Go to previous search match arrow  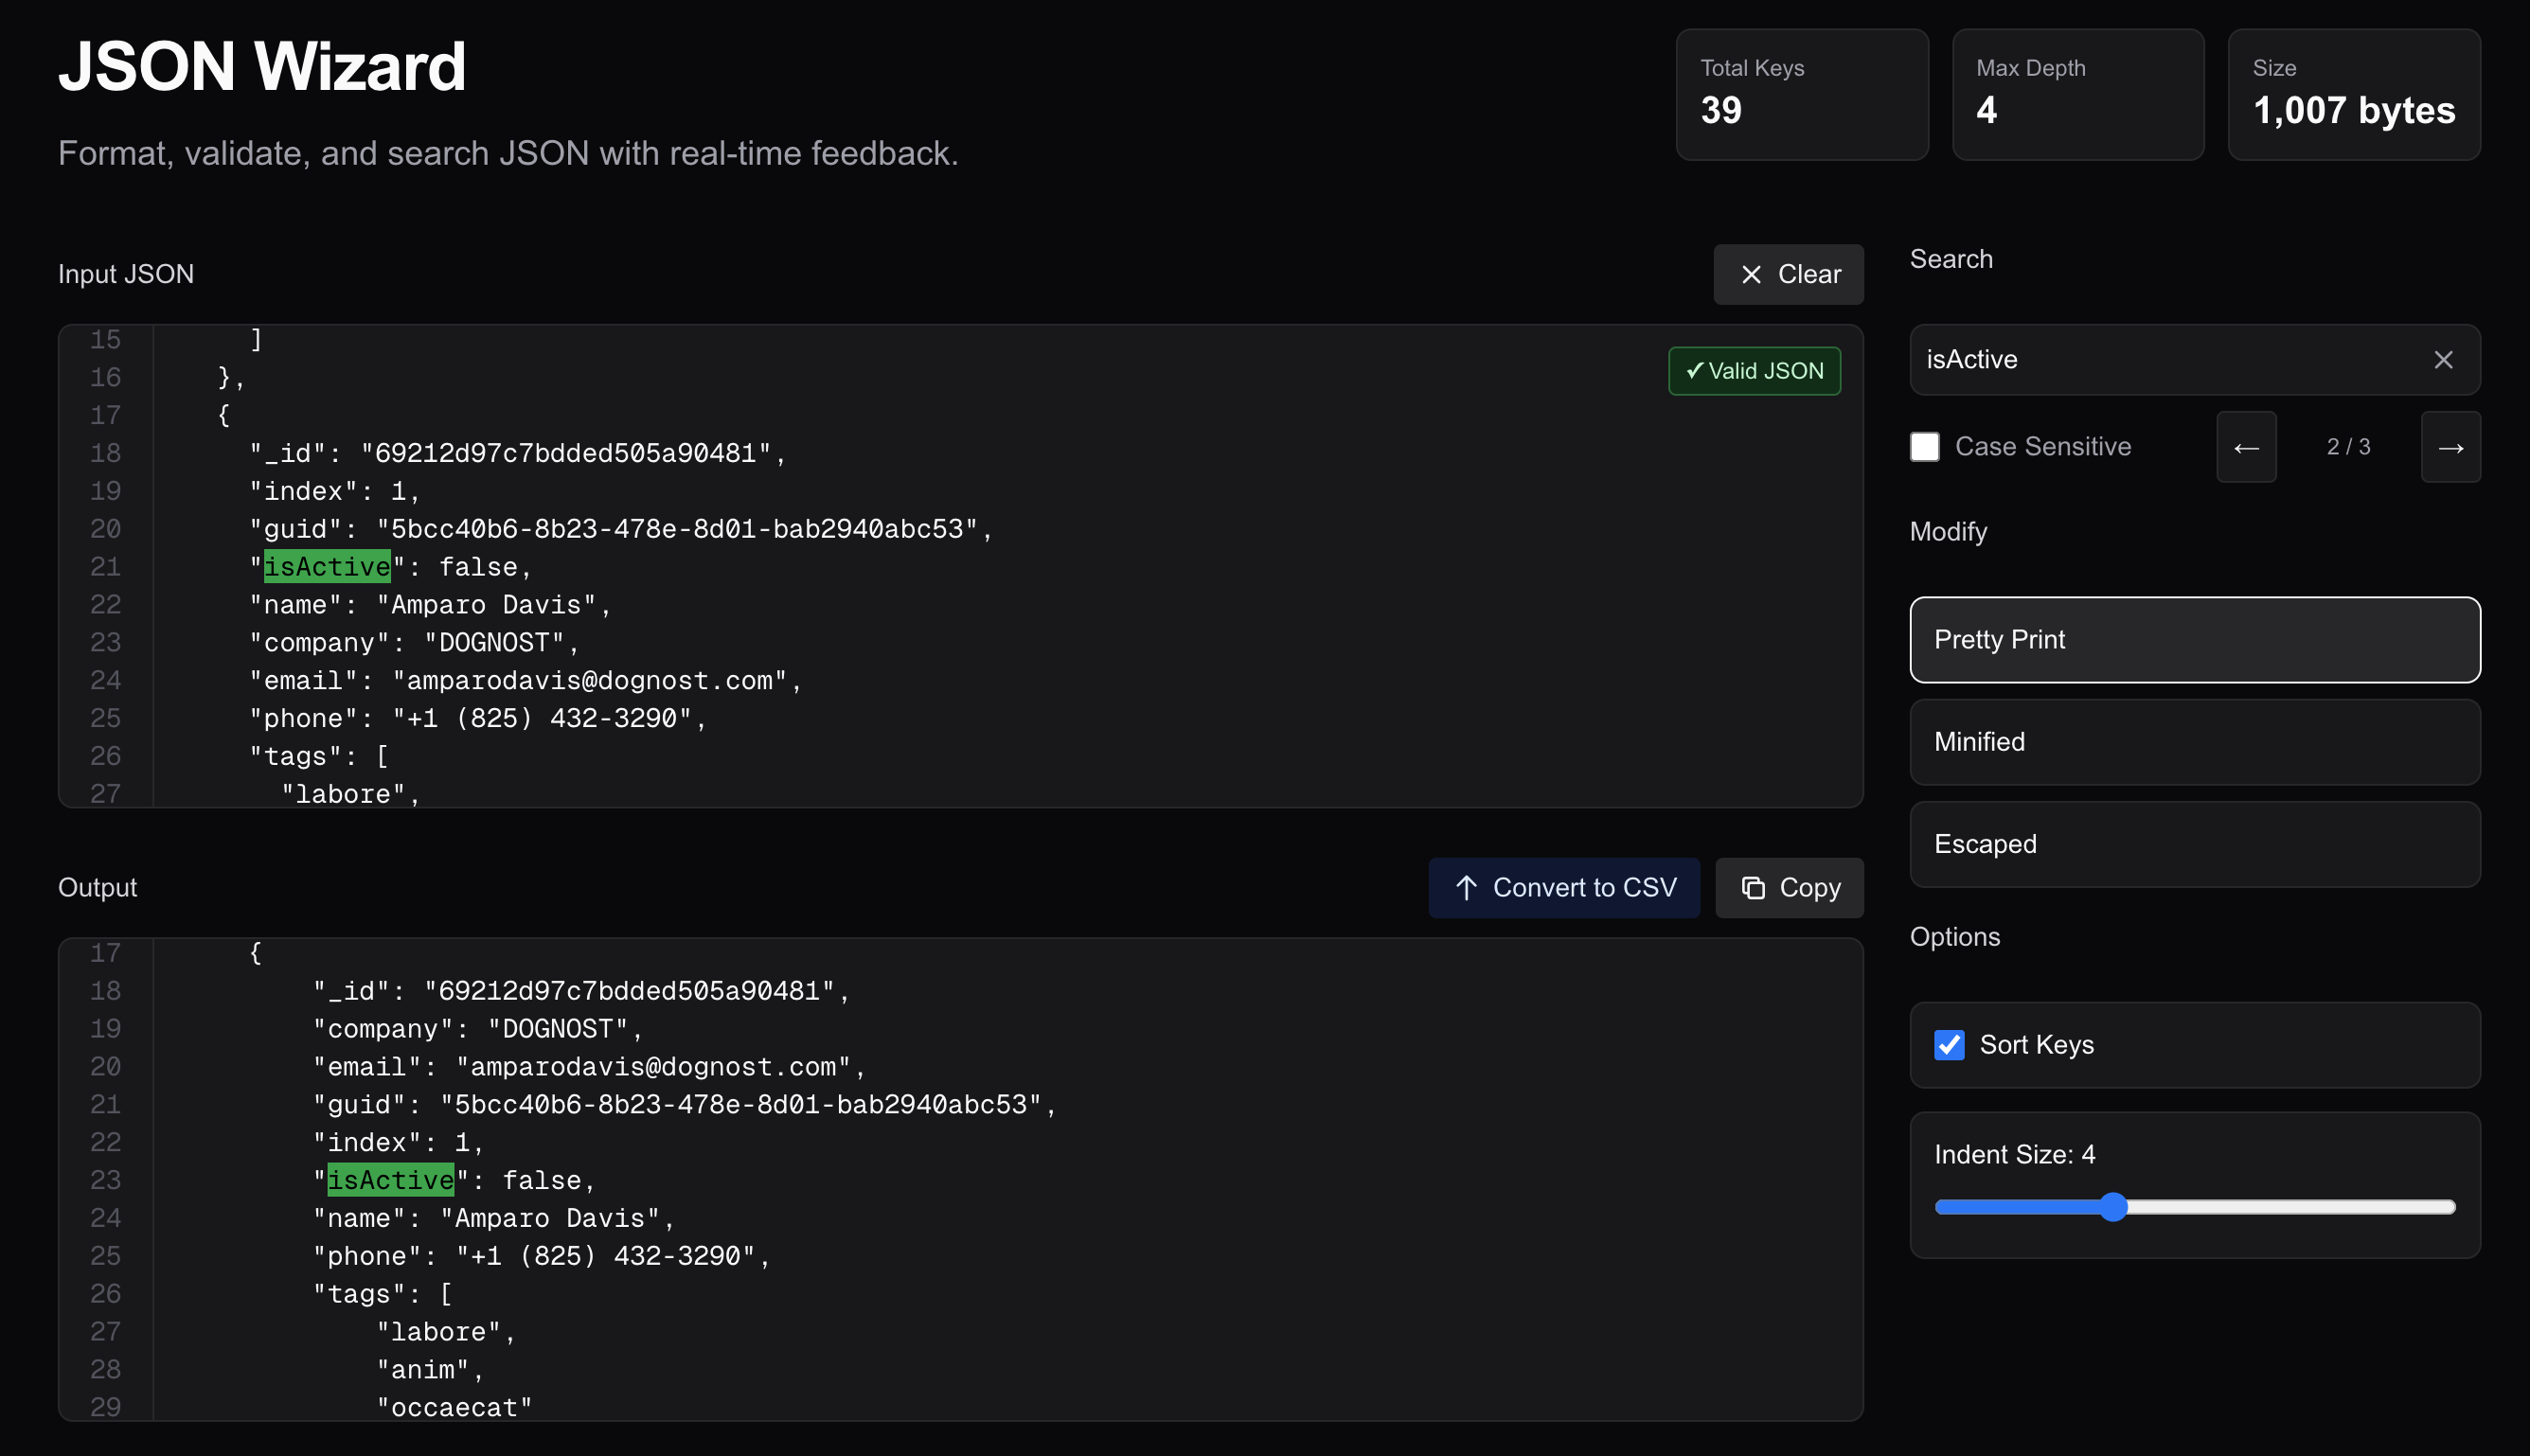(x=2246, y=447)
